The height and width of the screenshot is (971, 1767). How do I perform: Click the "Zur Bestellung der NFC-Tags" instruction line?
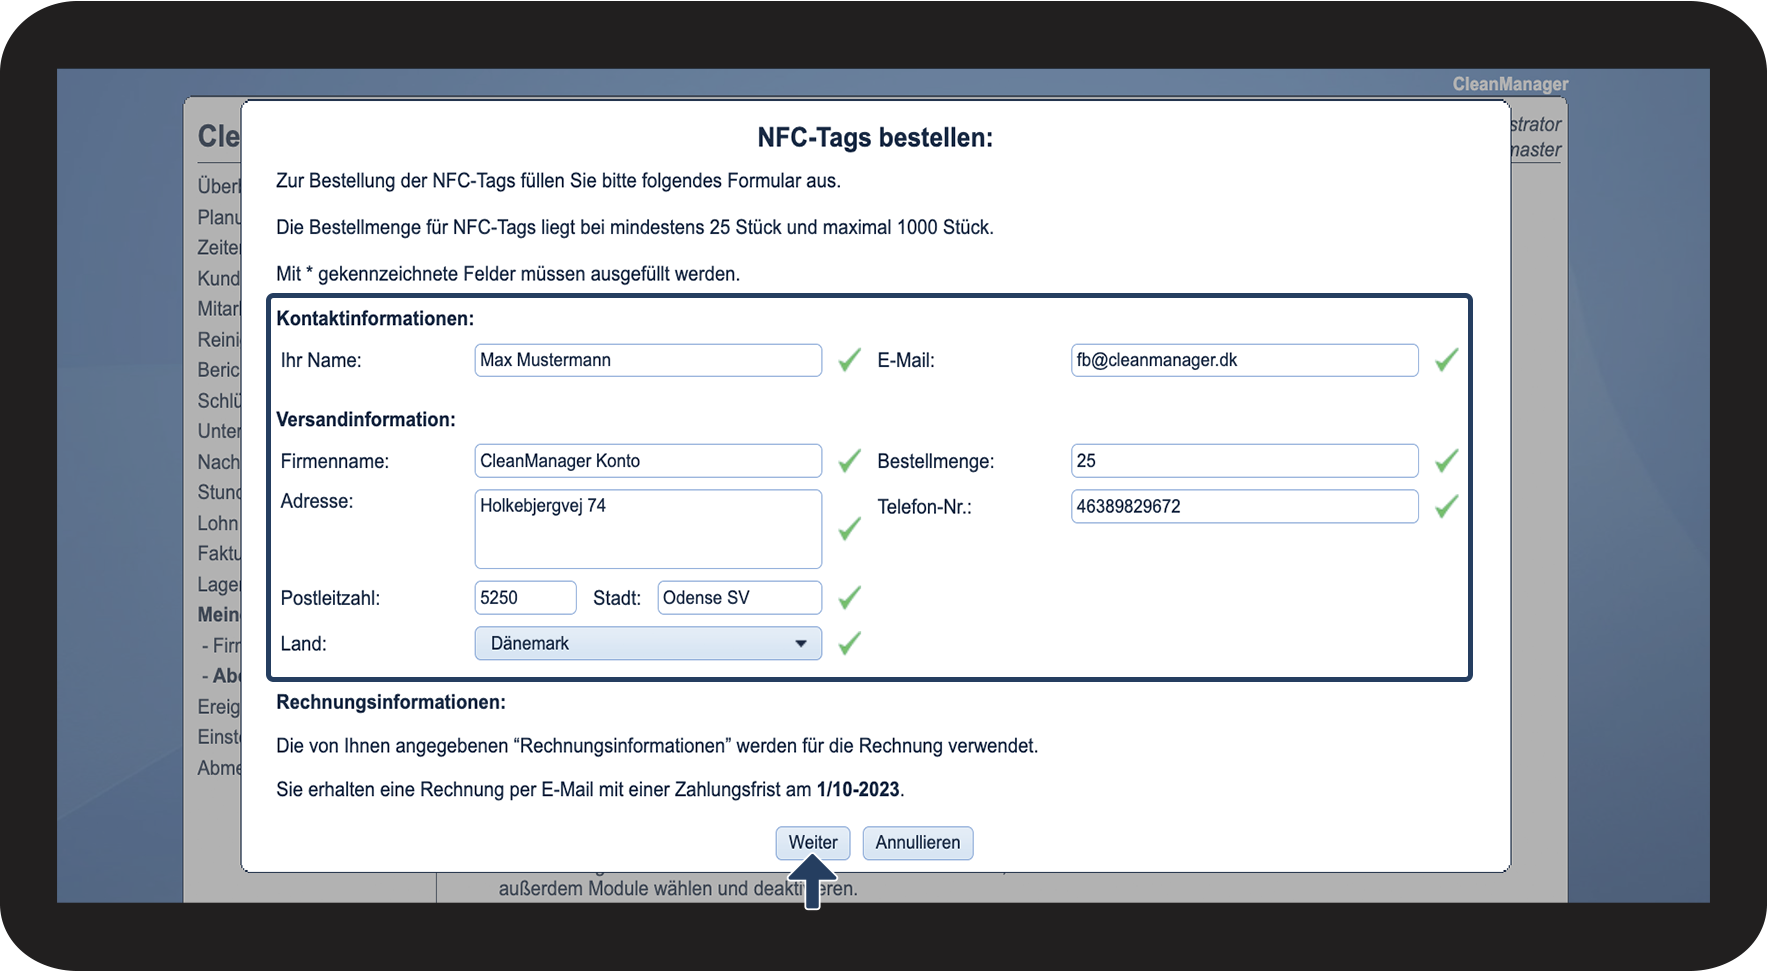[558, 181]
